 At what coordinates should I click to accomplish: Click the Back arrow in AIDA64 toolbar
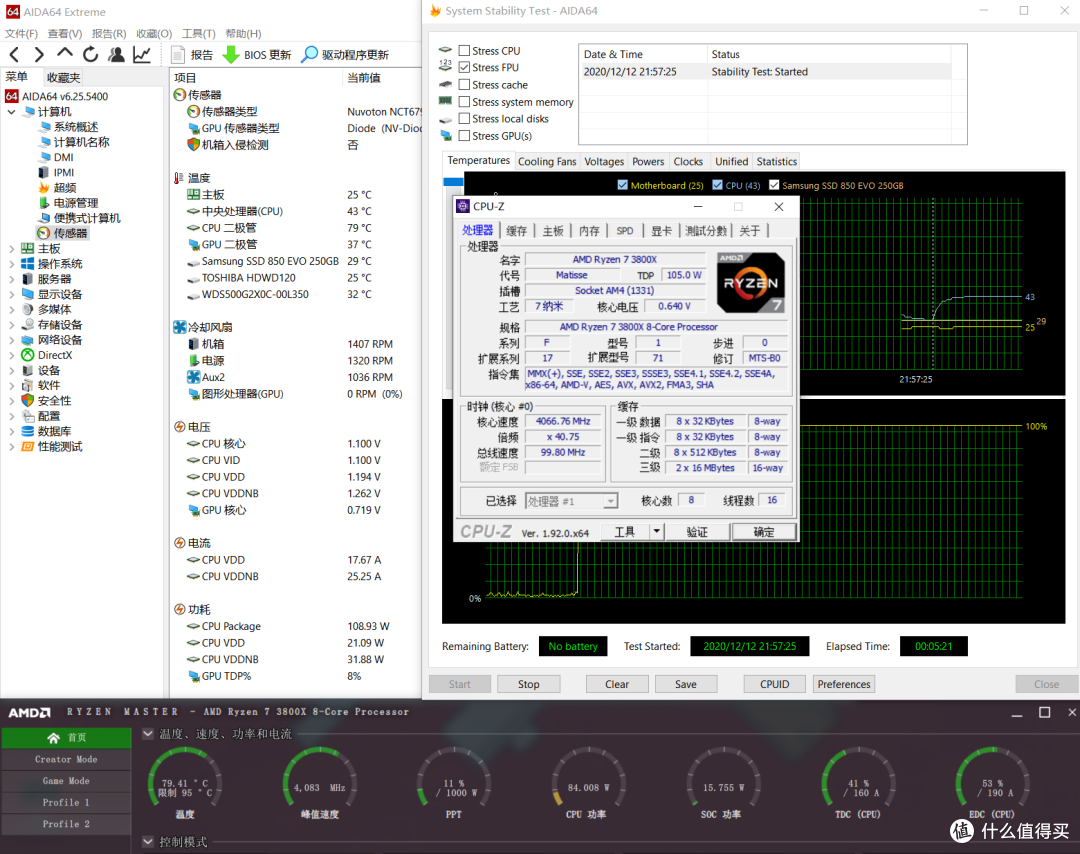coord(14,54)
